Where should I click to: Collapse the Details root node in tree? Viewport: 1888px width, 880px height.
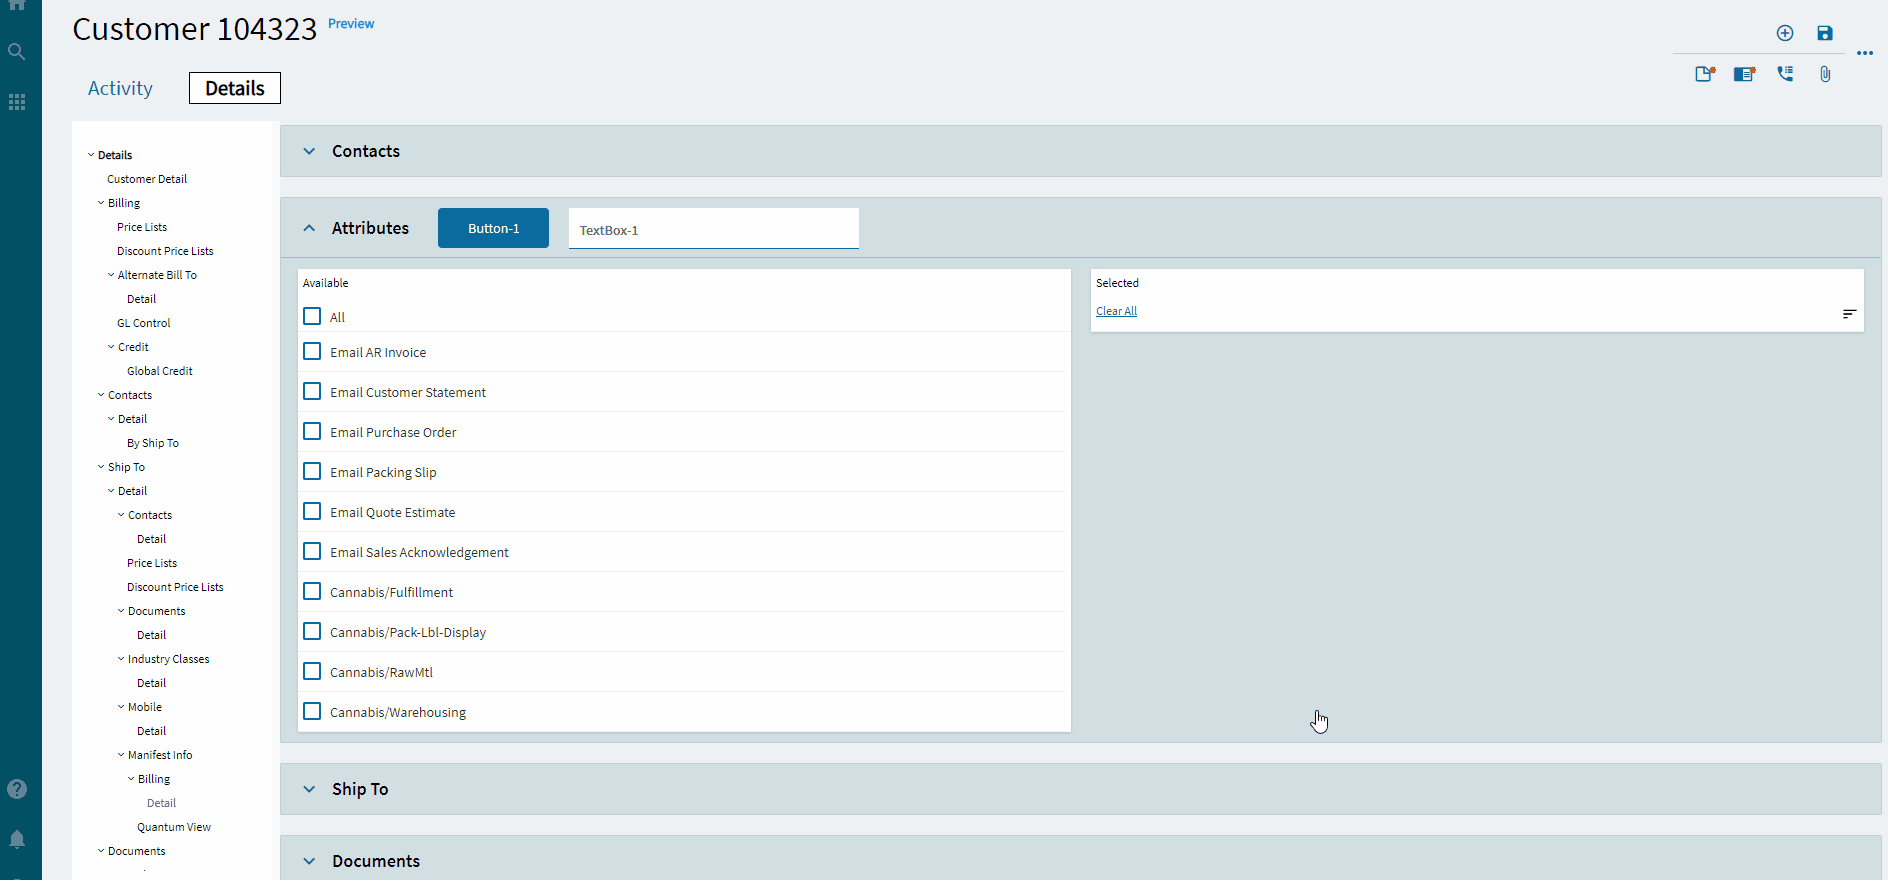pos(91,155)
